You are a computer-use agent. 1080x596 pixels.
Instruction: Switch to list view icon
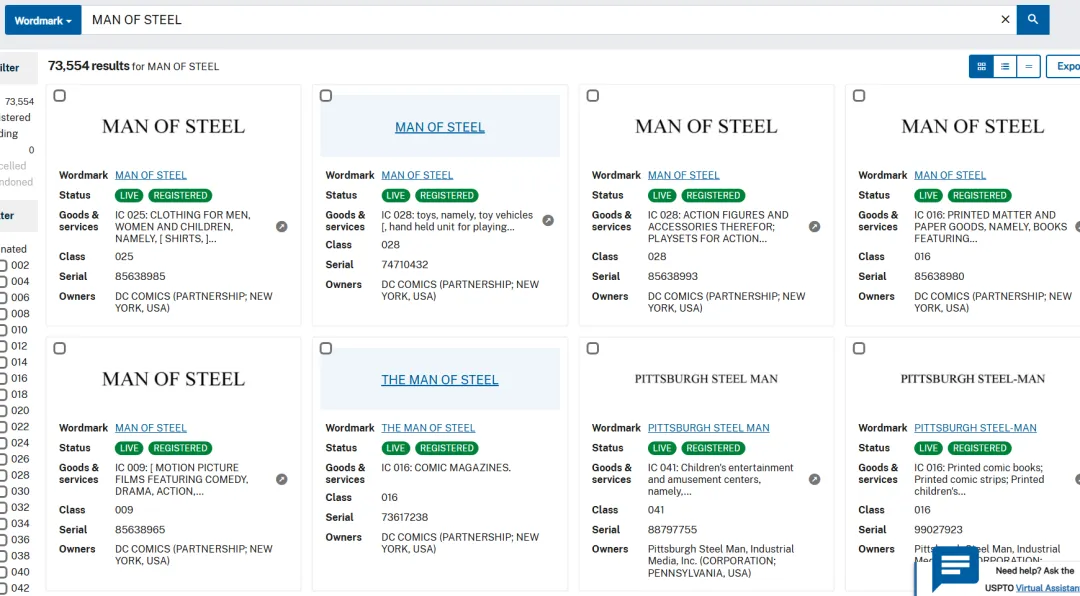click(x=1005, y=66)
